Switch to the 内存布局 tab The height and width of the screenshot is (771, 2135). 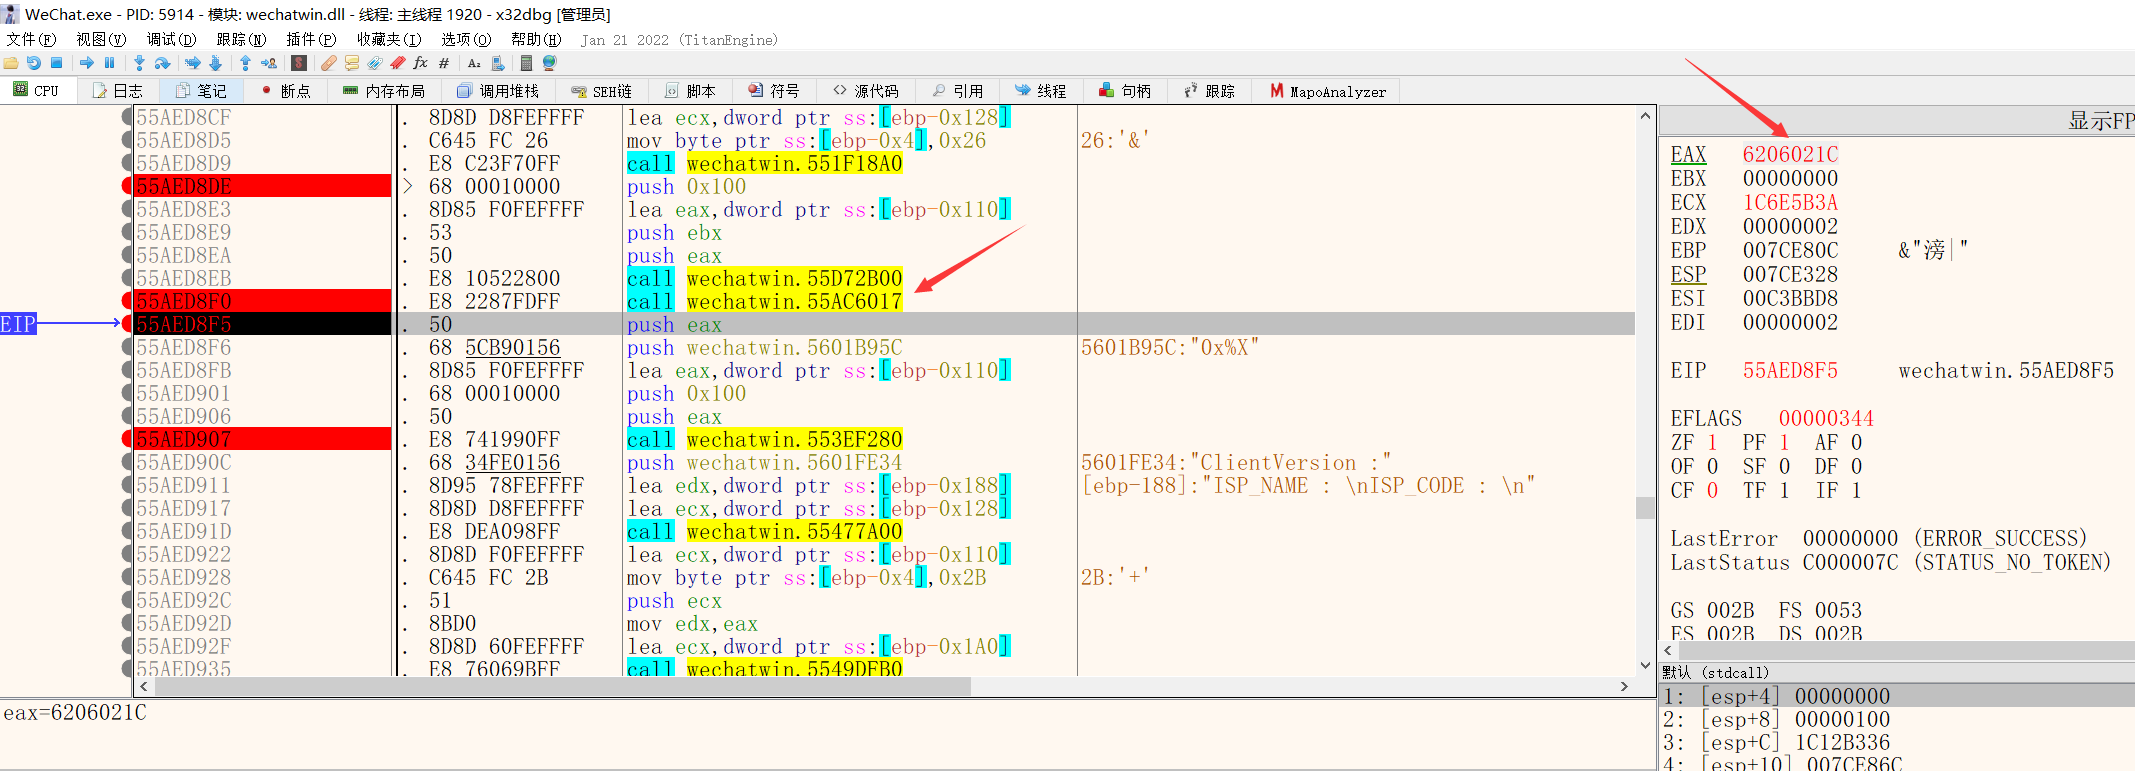[x=384, y=91]
